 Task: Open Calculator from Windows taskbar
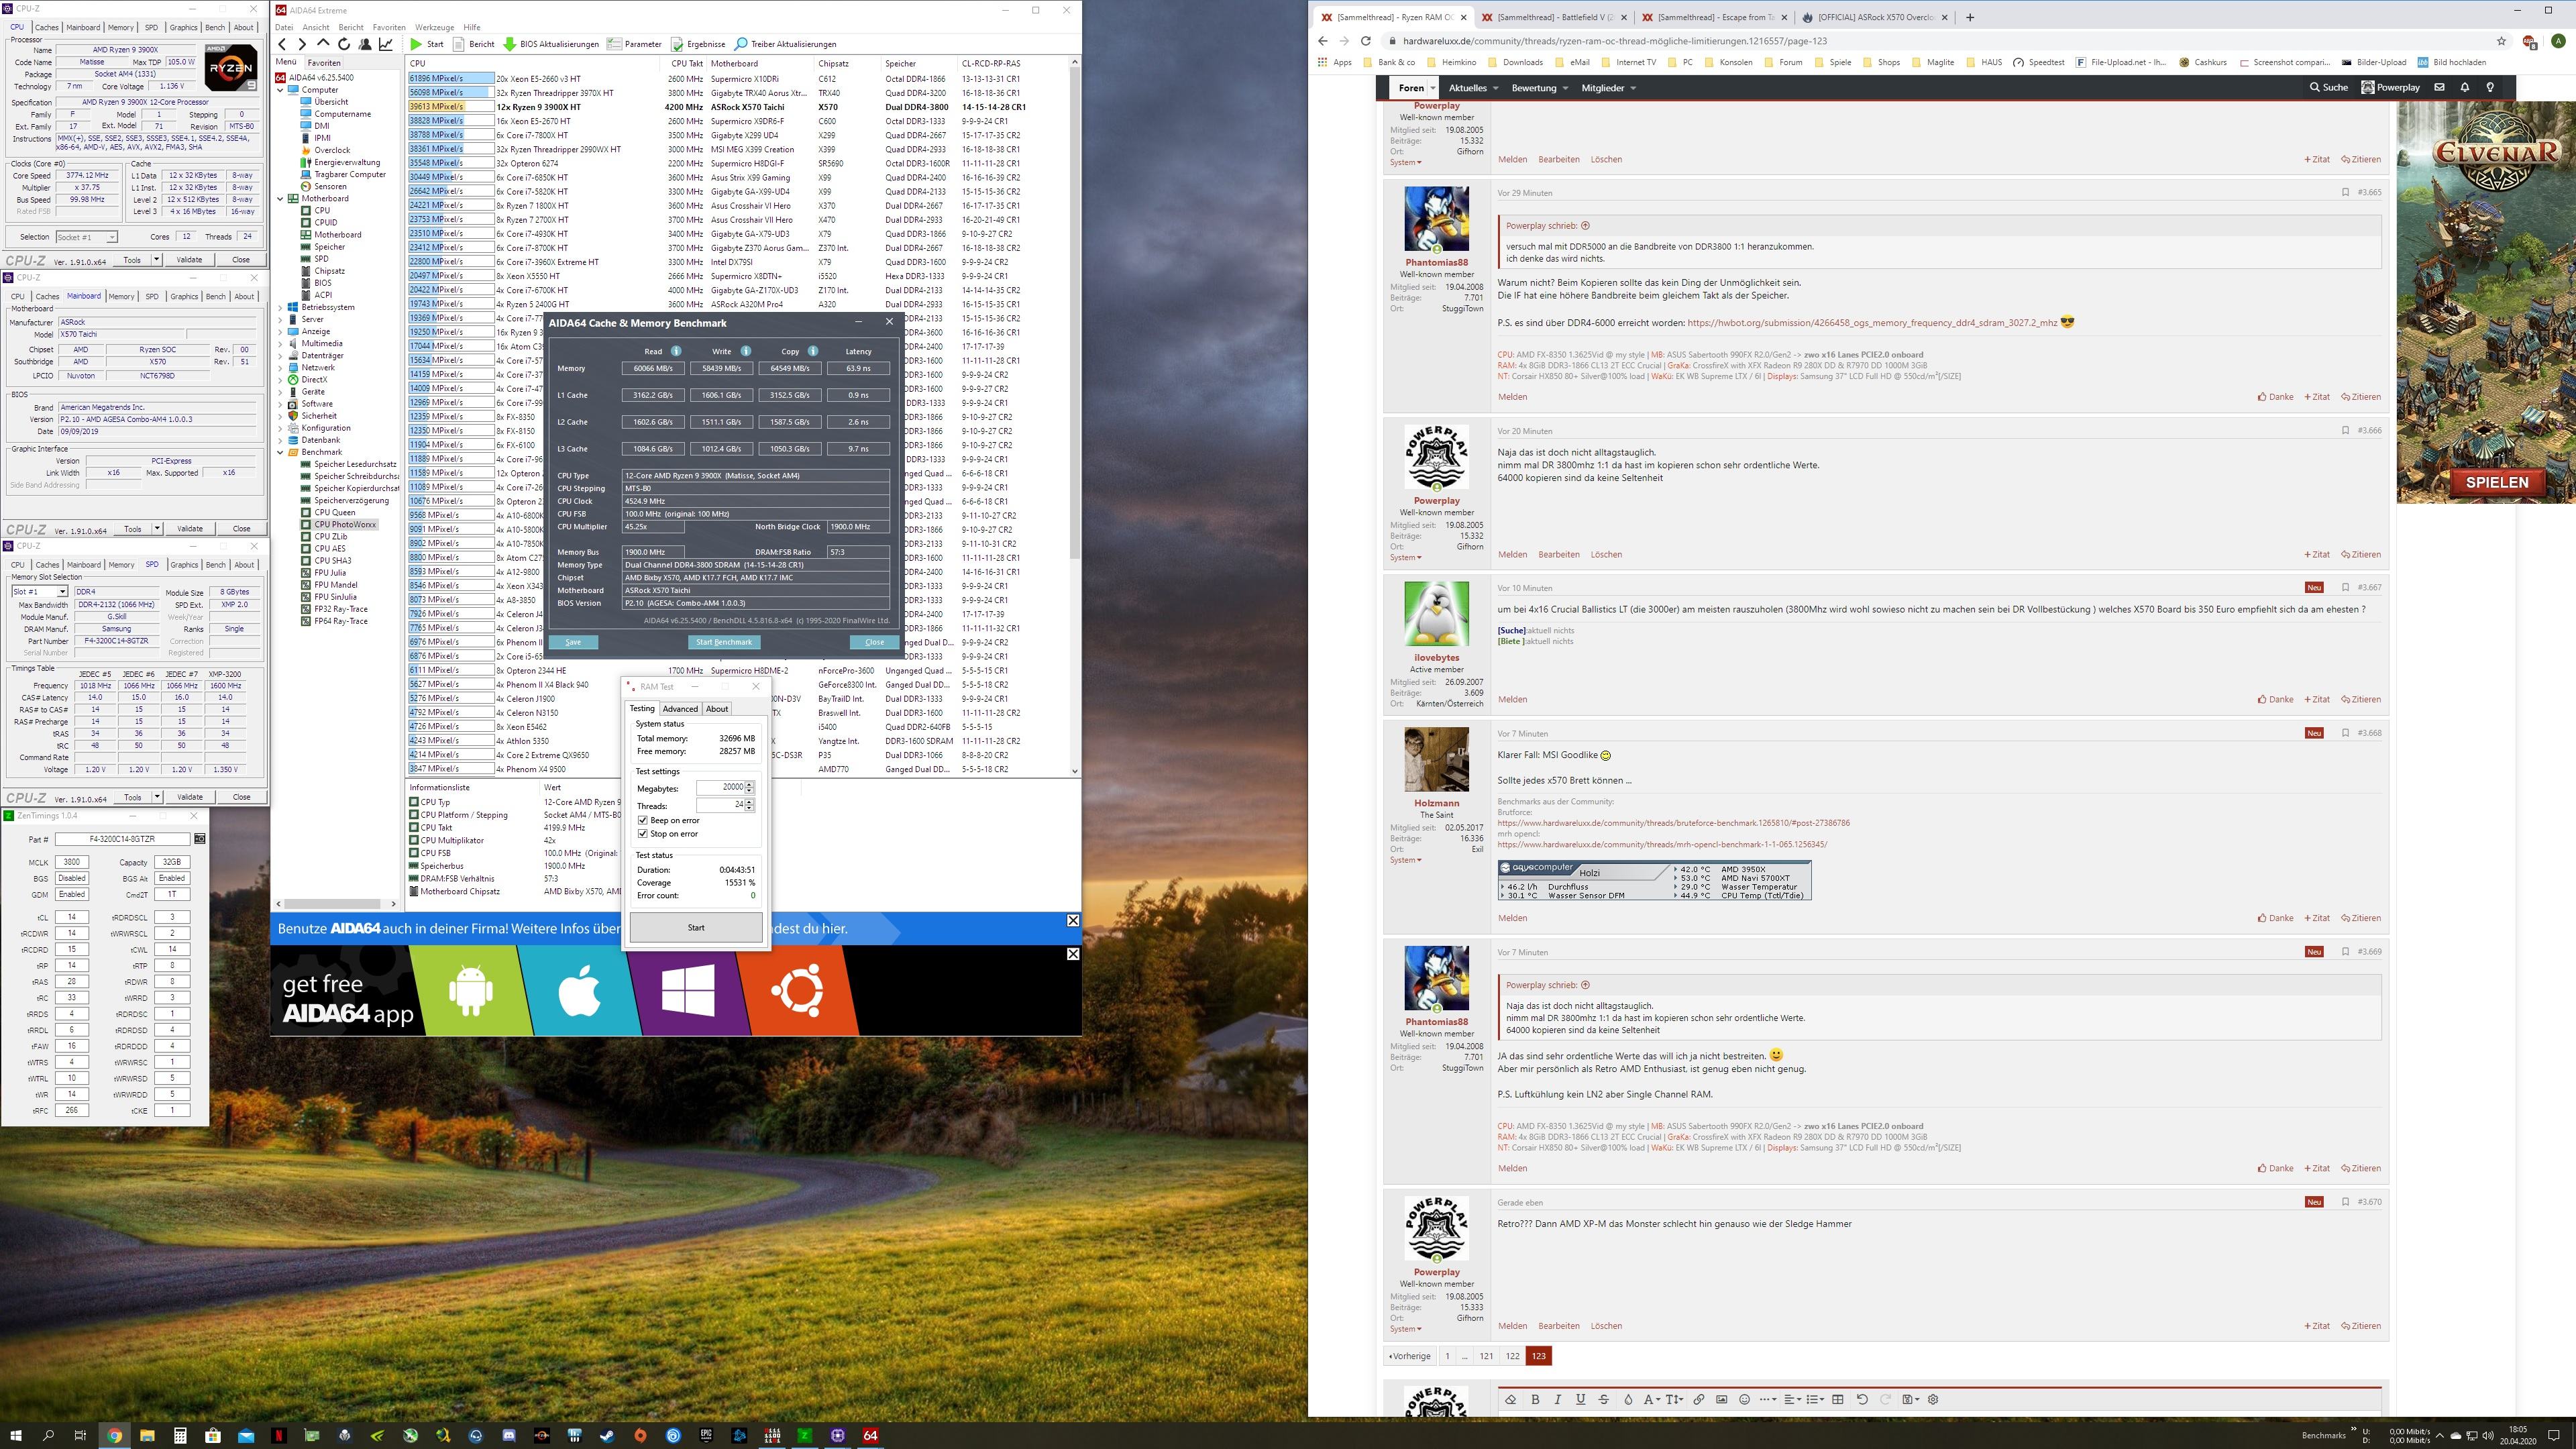(x=180, y=1435)
